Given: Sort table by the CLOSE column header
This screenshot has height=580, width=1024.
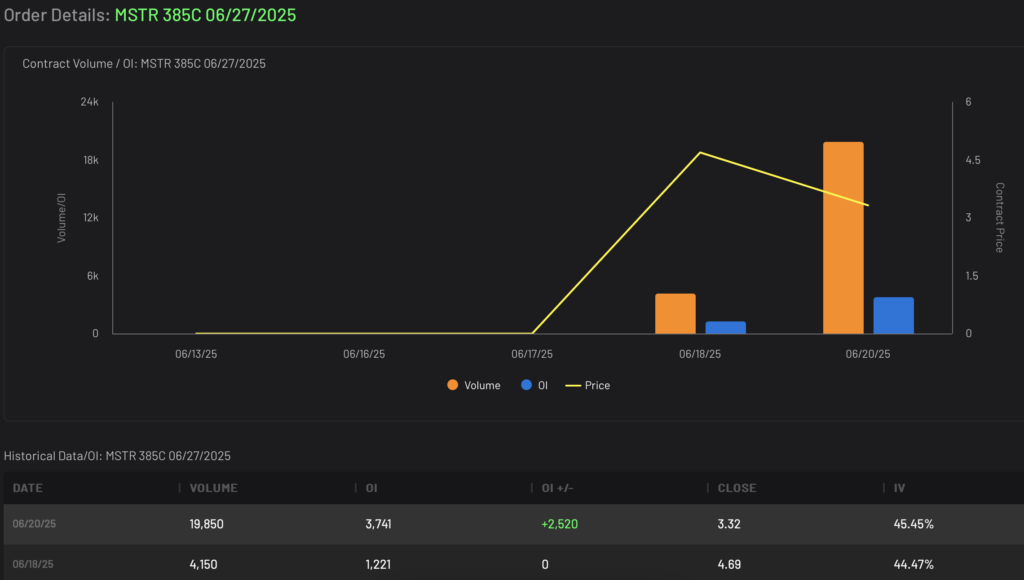Looking at the screenshot, I should point(737,488).
